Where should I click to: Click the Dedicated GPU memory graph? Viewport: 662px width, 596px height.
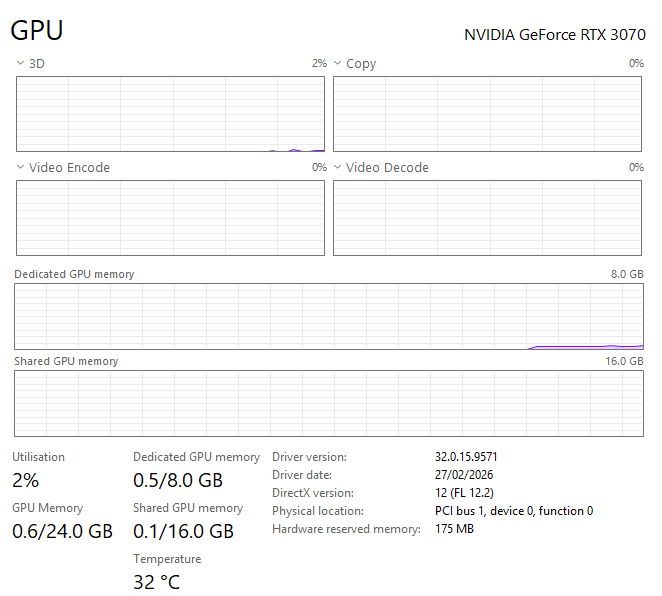329,316
